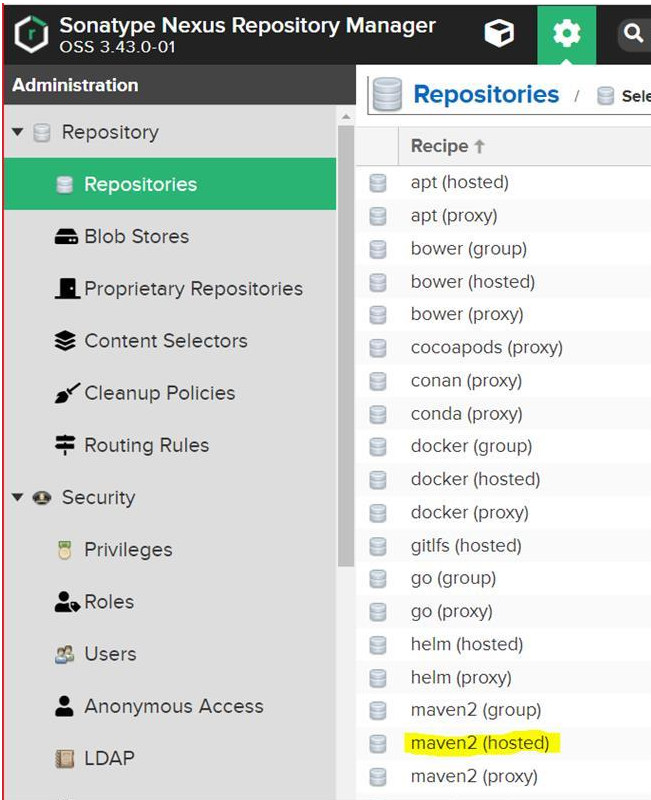This screenshot has height=800, width=651.
Task: Open LDAP settings
Action: point(109,758)
